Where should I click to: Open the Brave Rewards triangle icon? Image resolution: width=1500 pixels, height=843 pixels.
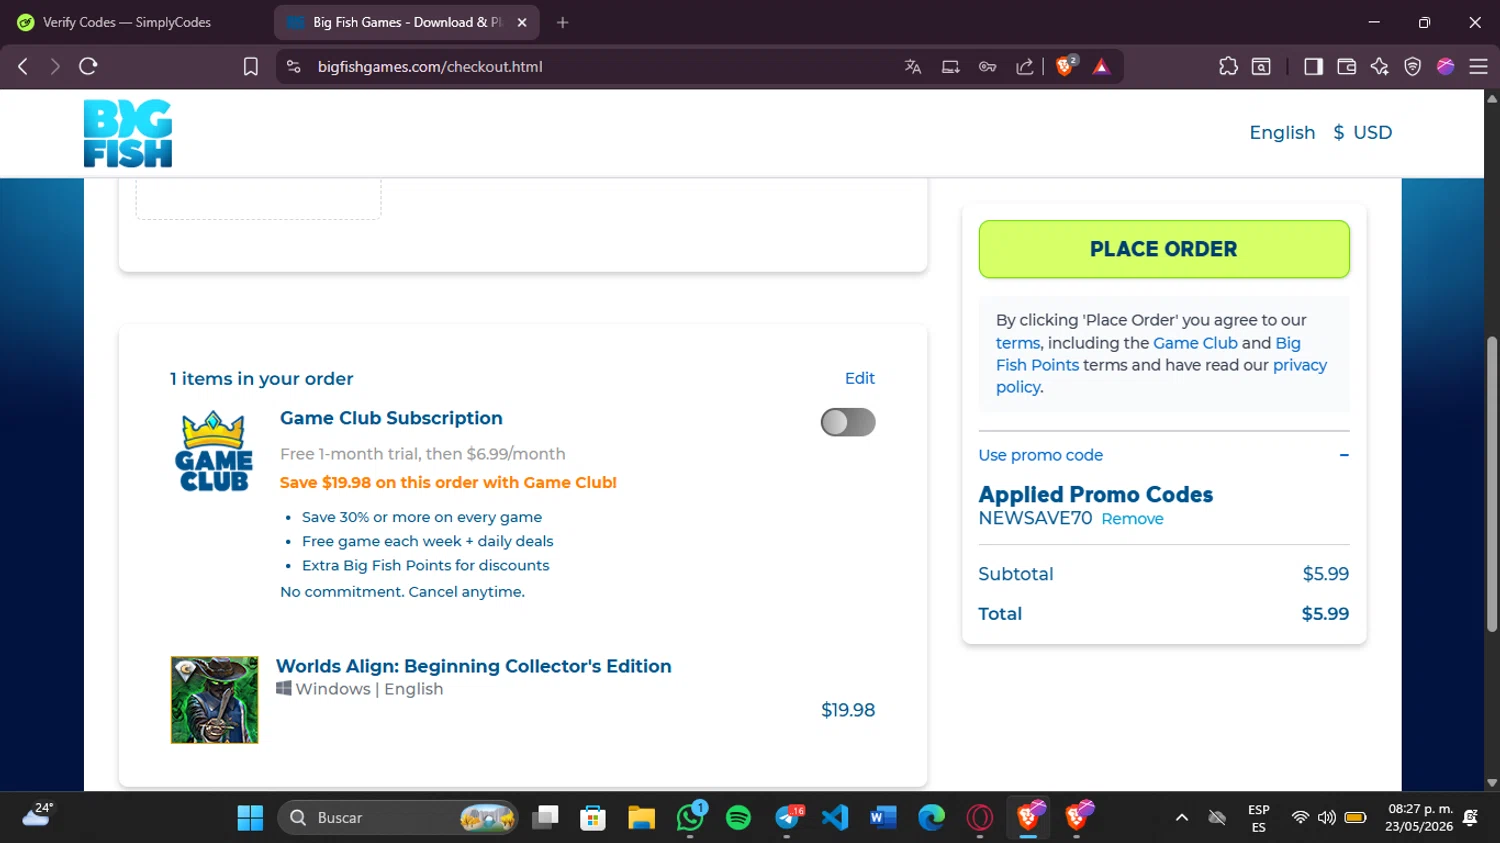[x=1101, y=67]
